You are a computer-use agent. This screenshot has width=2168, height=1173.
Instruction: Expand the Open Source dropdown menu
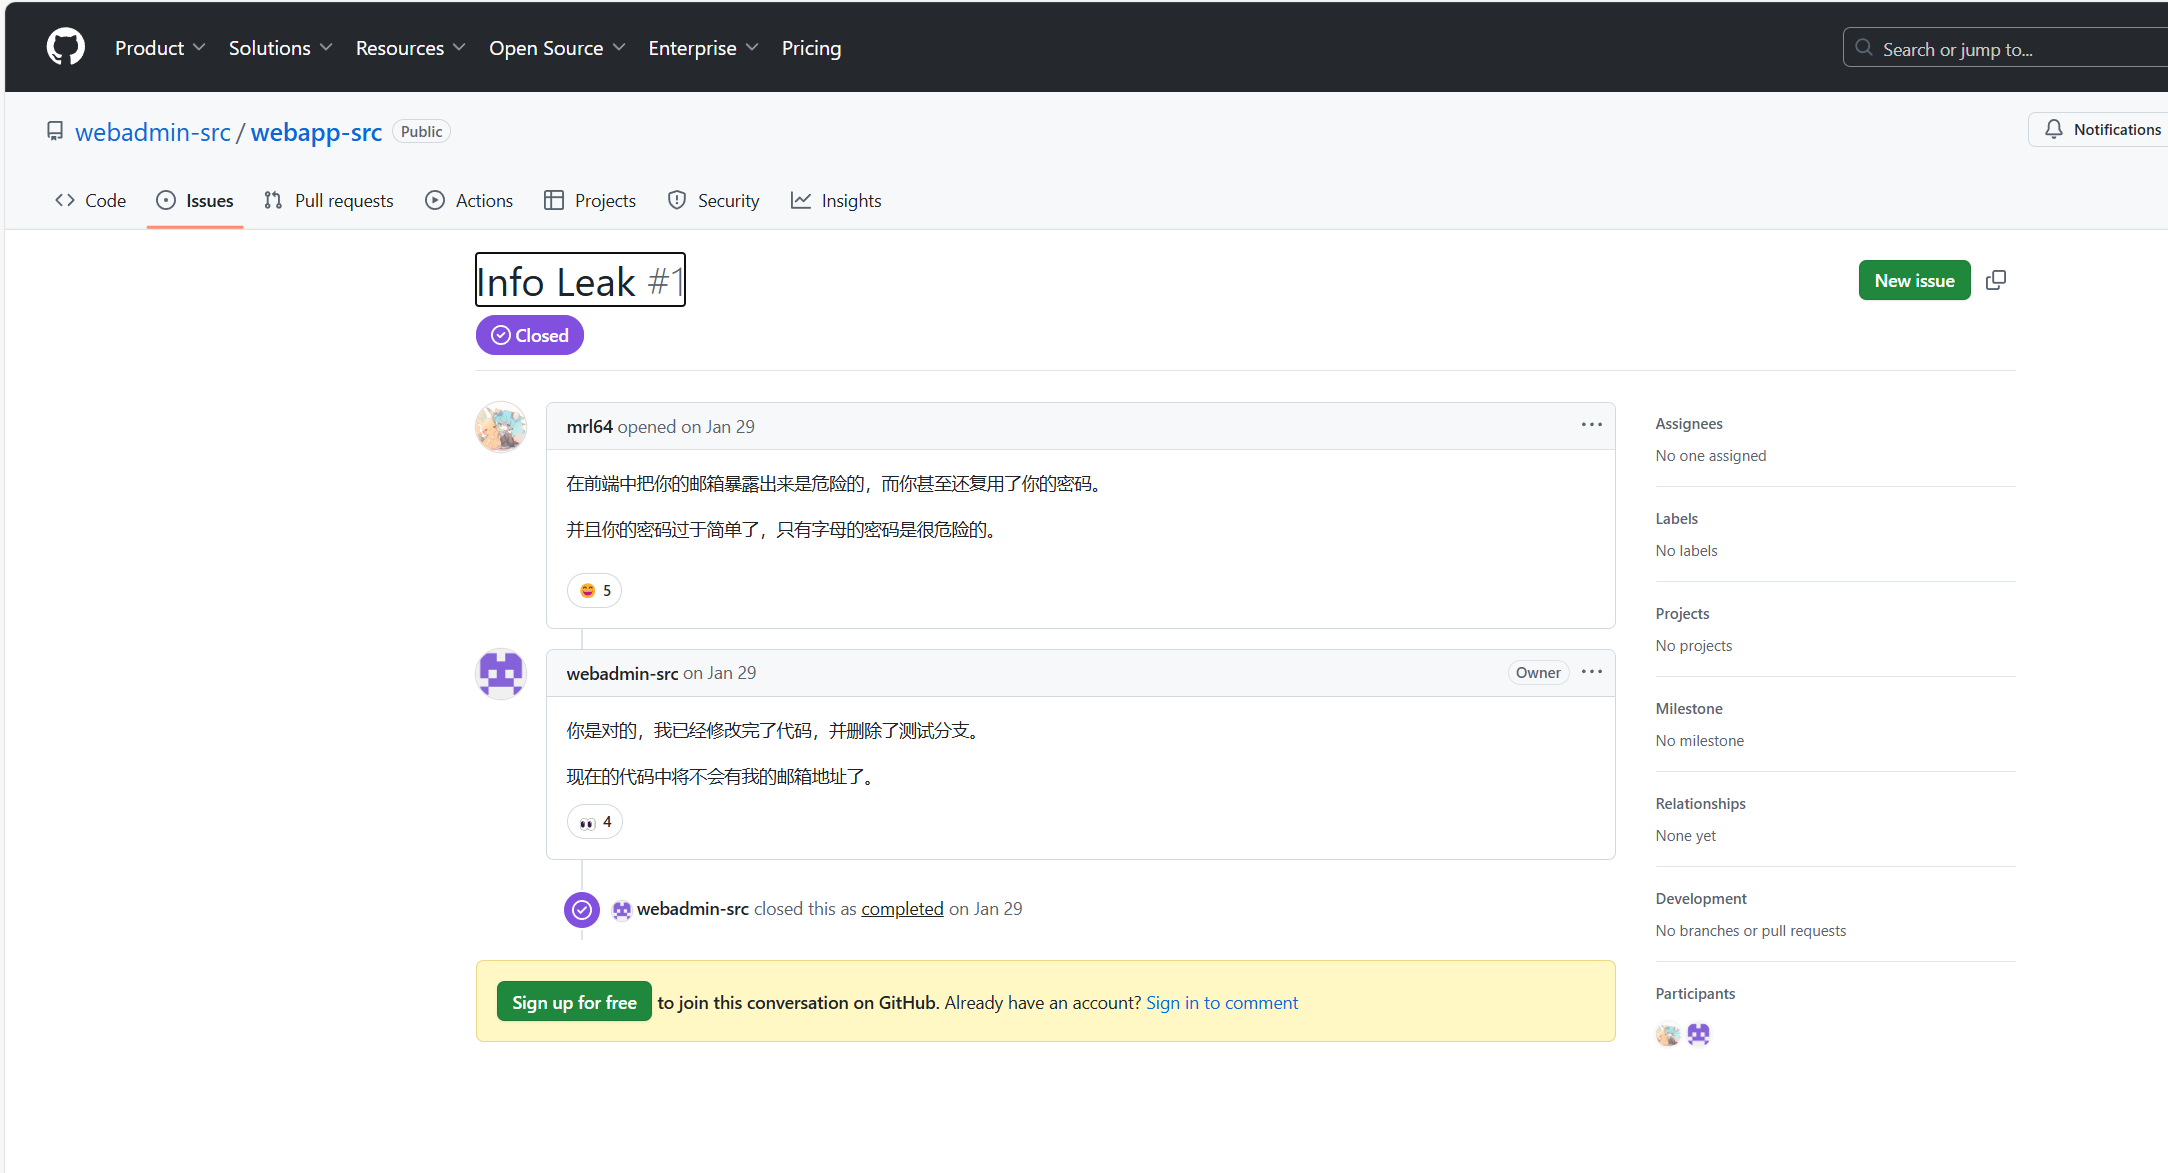[556, 48]
